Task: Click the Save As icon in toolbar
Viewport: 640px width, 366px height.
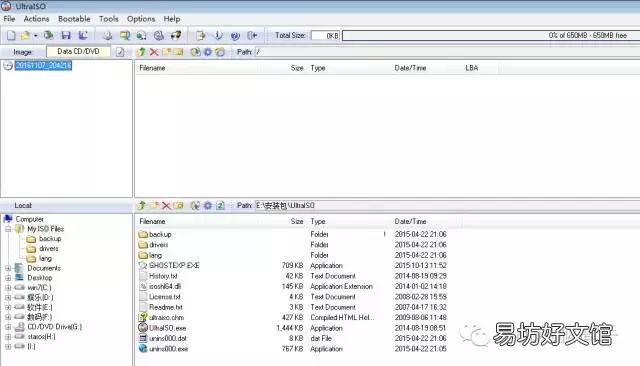Action: tap(83, 35)
